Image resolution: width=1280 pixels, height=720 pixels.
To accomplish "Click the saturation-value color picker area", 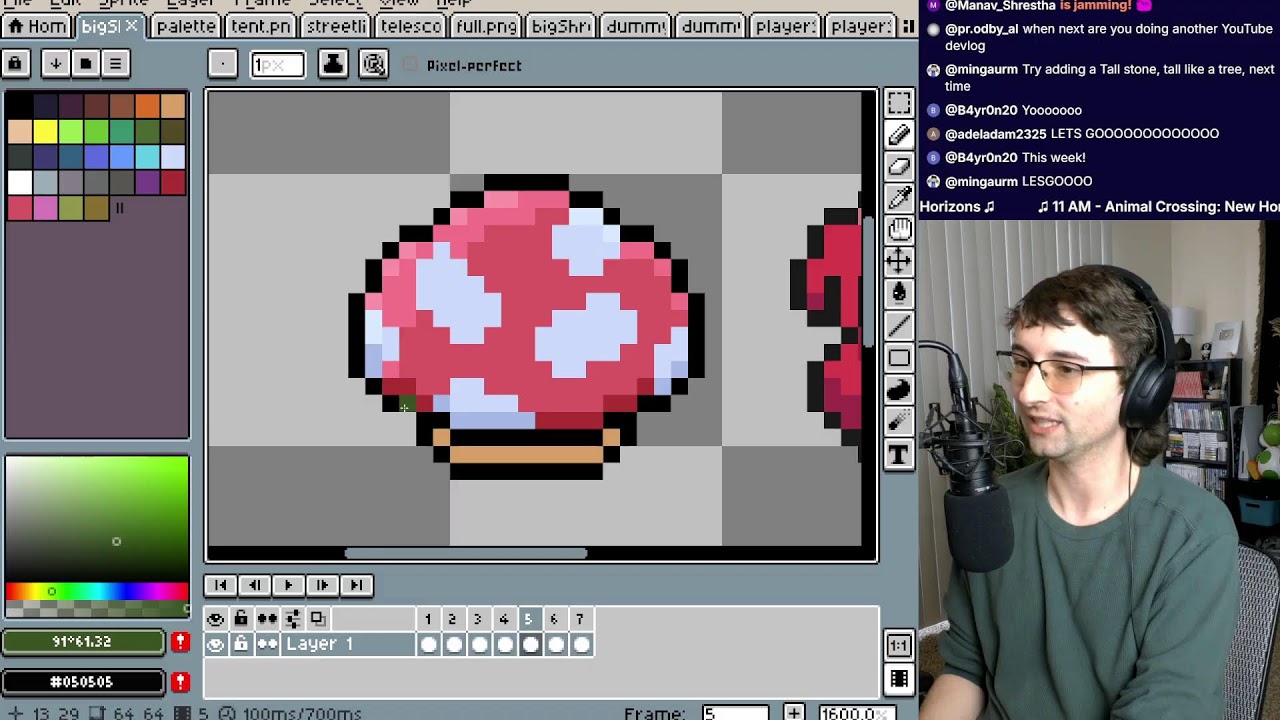I will pos(96,518).
